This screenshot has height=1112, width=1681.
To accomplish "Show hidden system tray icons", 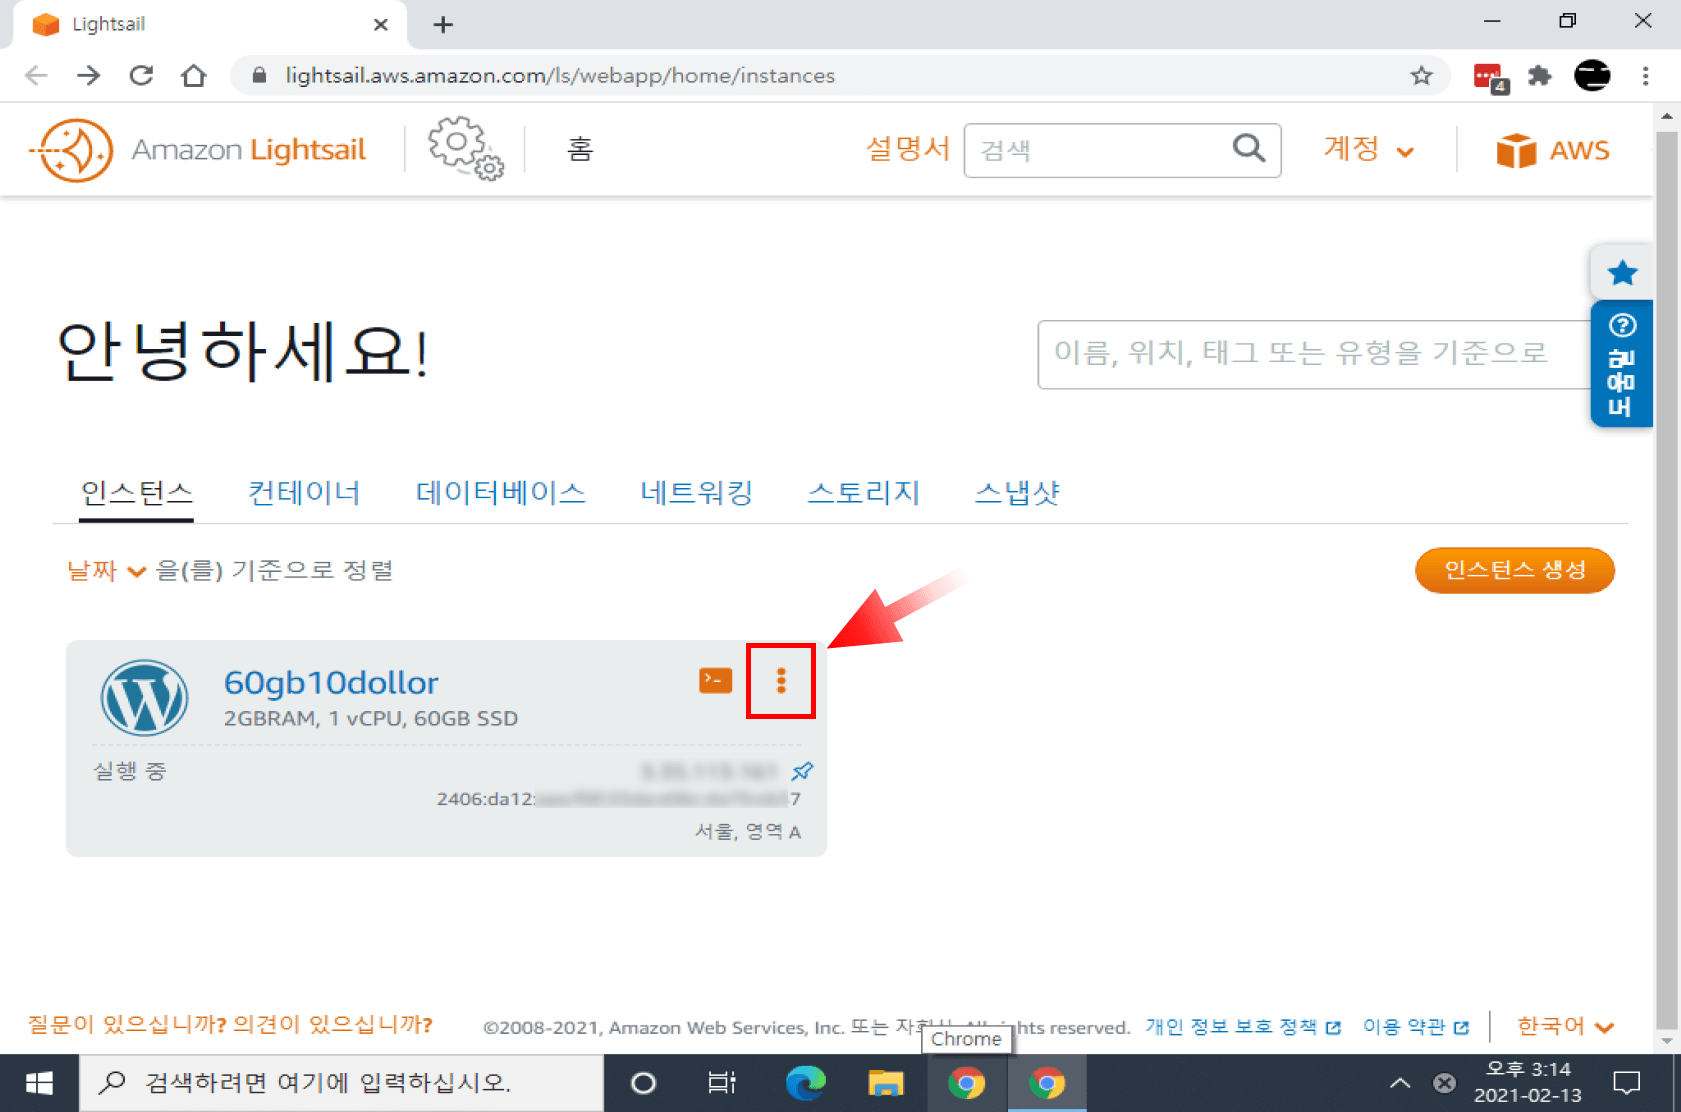I will tap(1400, 1083).
